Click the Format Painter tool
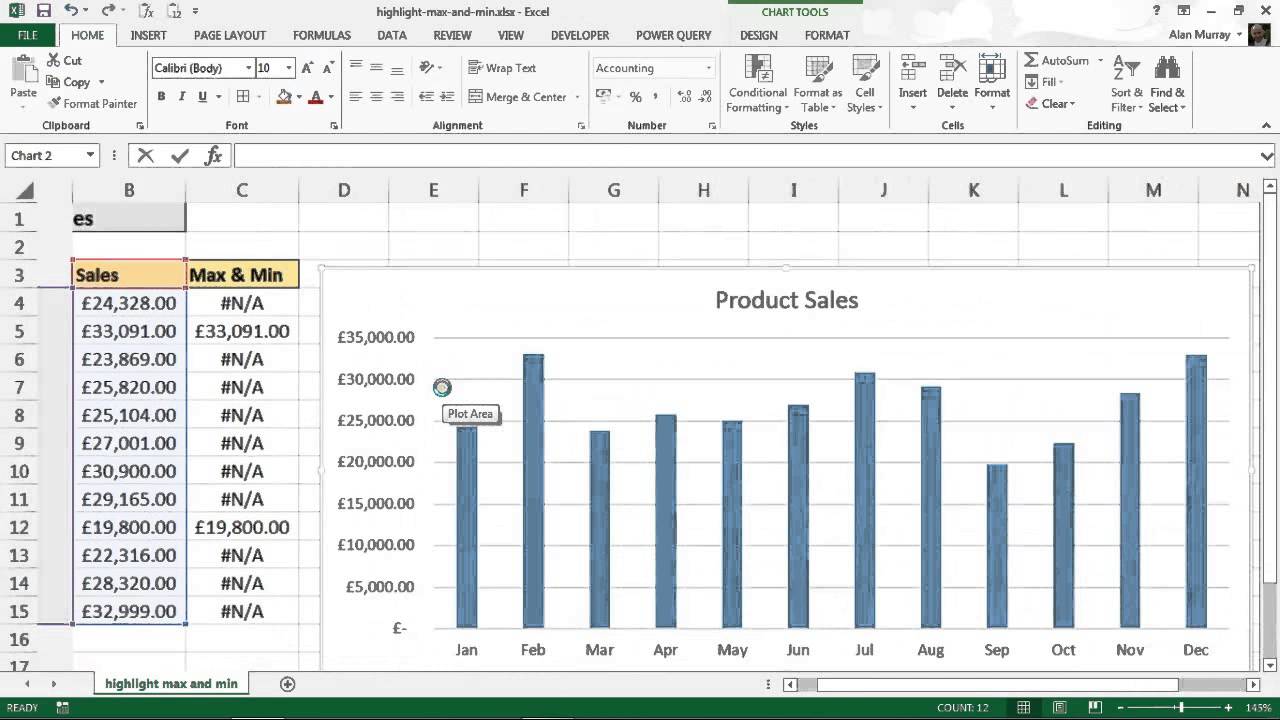 [x=91, y=104]
